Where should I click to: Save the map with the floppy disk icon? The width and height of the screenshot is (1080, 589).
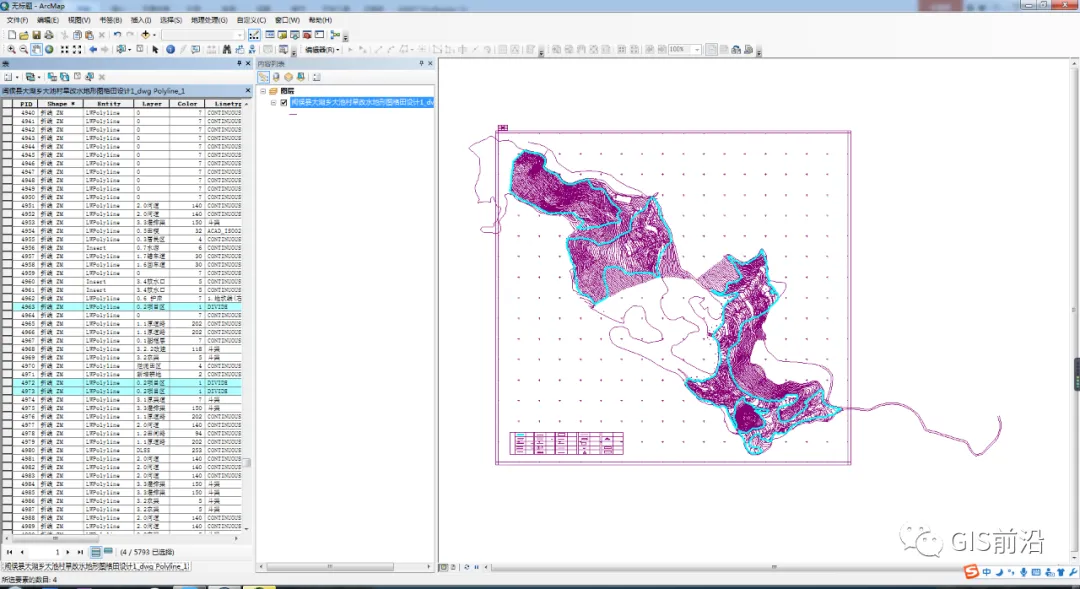pos(37,34)
